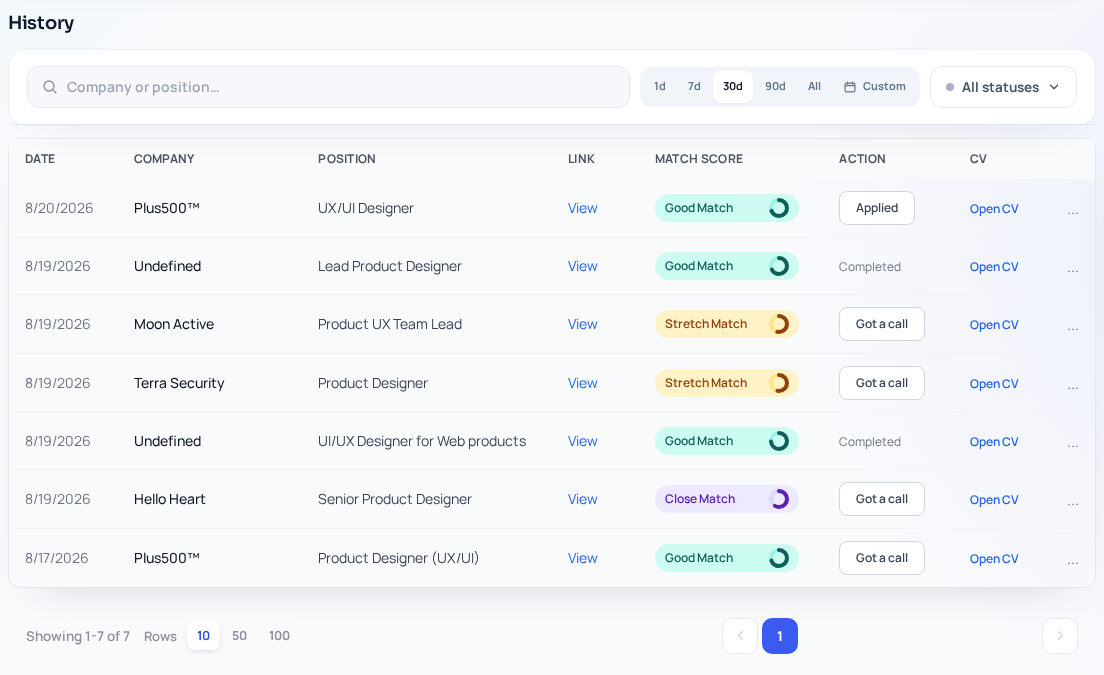The height and width of the screenshot is (675, 1104).
Task: Click the 8/17/2026 date cell
Action: pos(56,558)
